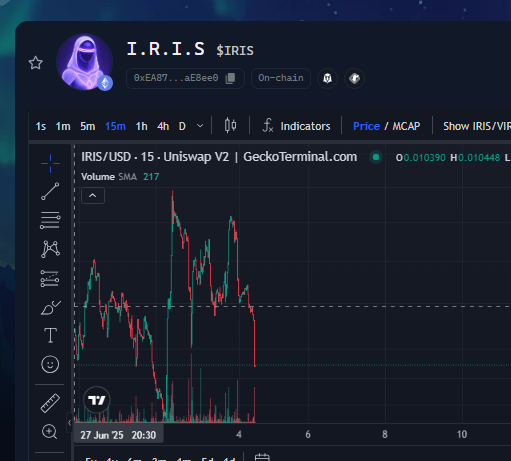Select the D daily timeframe
Screen dimensions: 511x461
(x=182, y=126)
